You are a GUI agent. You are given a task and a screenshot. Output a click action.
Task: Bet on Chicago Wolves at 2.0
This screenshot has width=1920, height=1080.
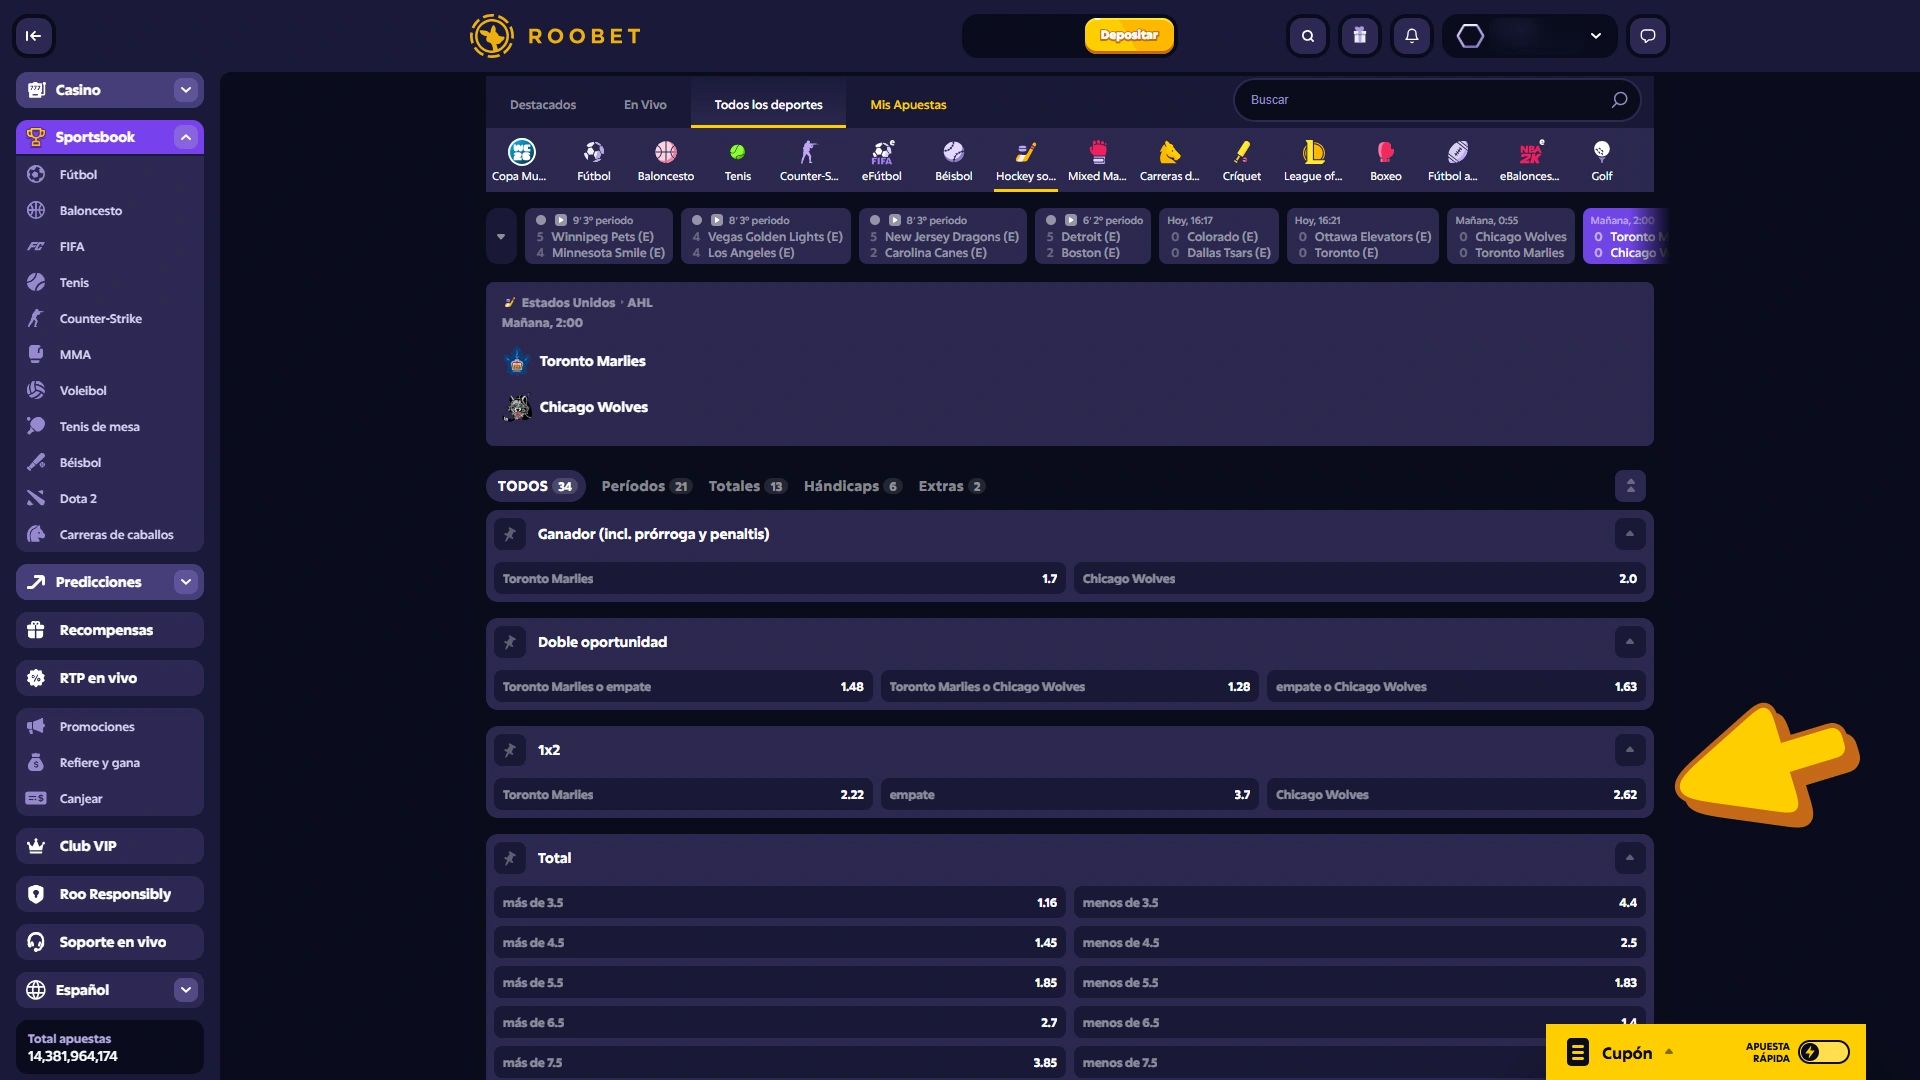tap(1359, 579)
